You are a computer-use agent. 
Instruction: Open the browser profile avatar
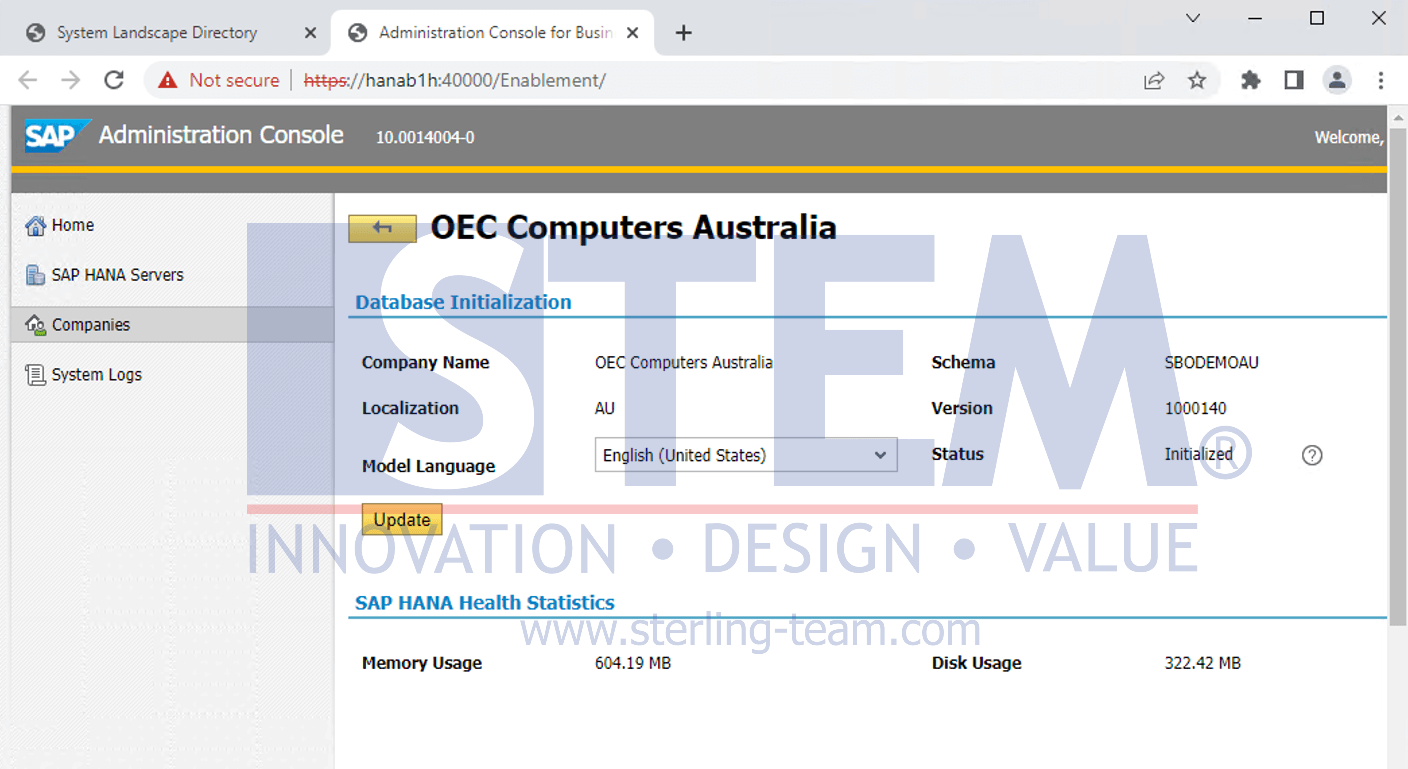(1337, 80)
